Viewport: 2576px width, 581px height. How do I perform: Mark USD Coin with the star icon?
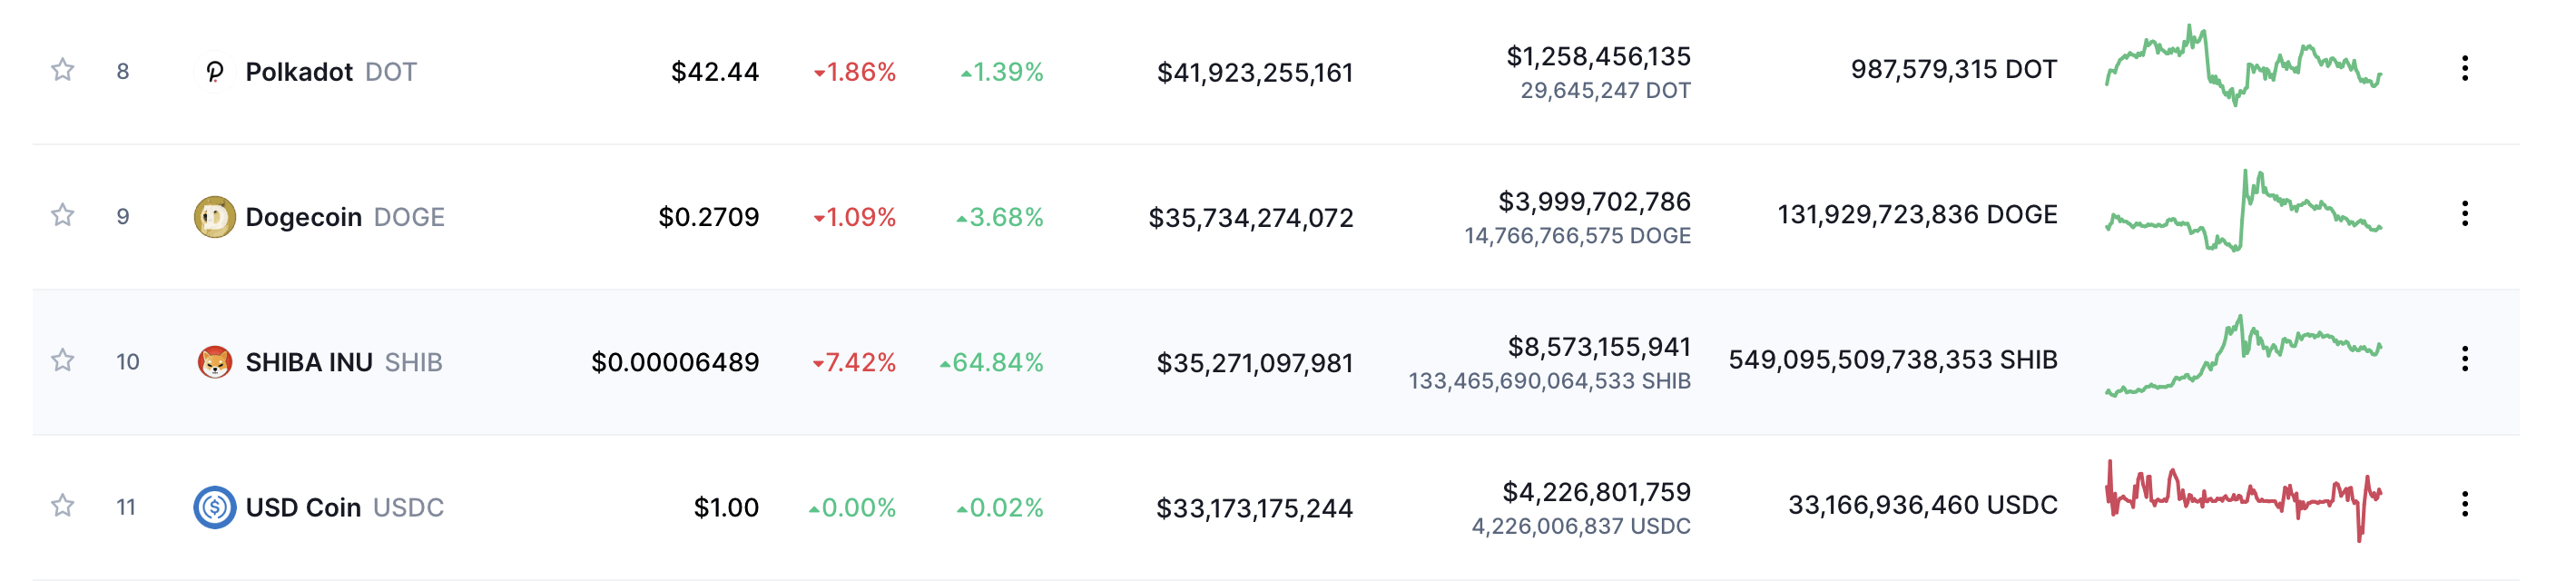point(63,505)
